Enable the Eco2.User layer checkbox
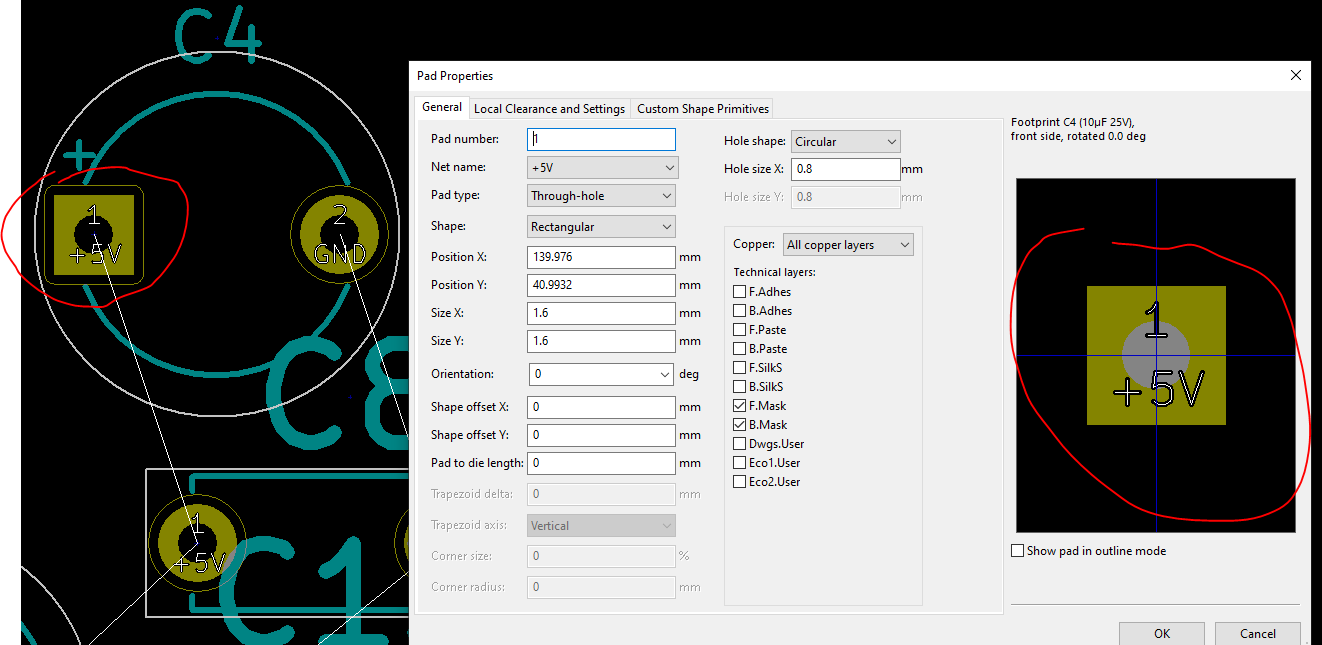The image size is (1322, 645). 740,482
